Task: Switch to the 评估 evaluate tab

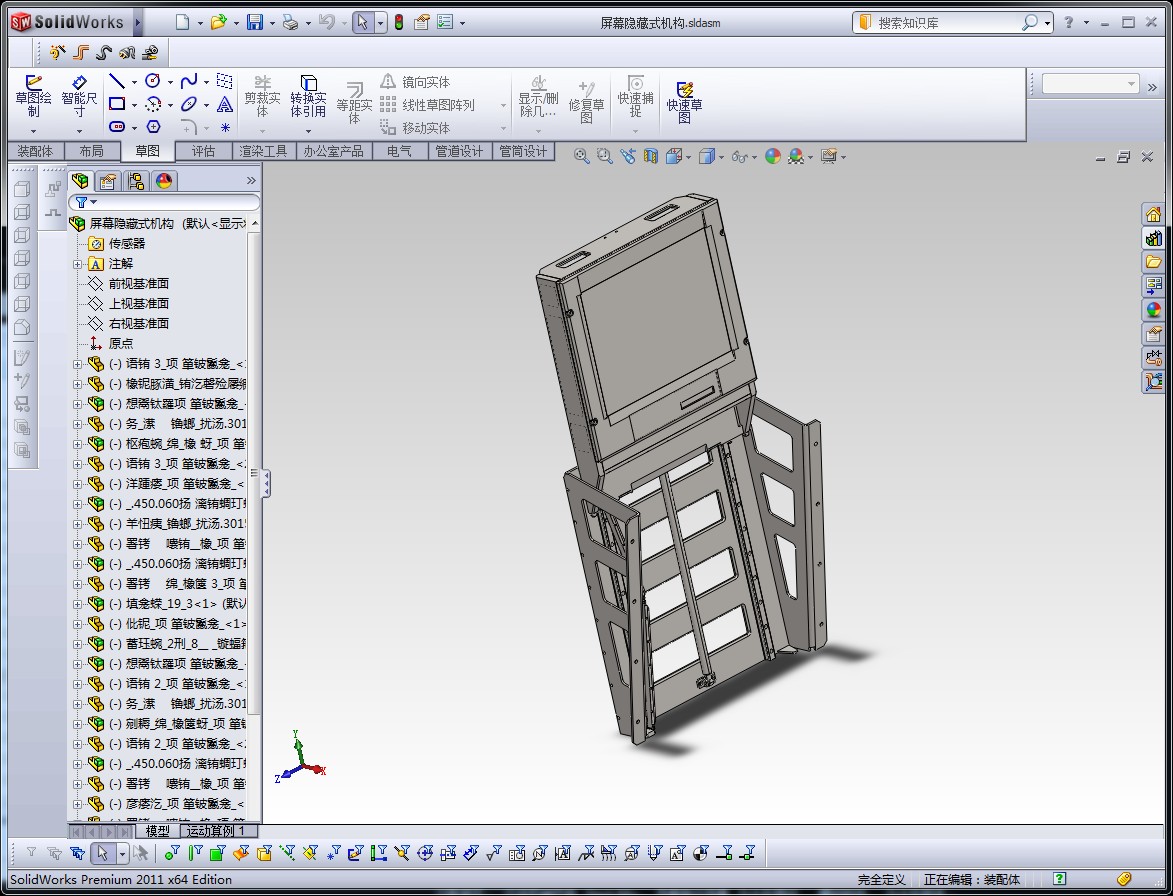Action: pos(203,151)
